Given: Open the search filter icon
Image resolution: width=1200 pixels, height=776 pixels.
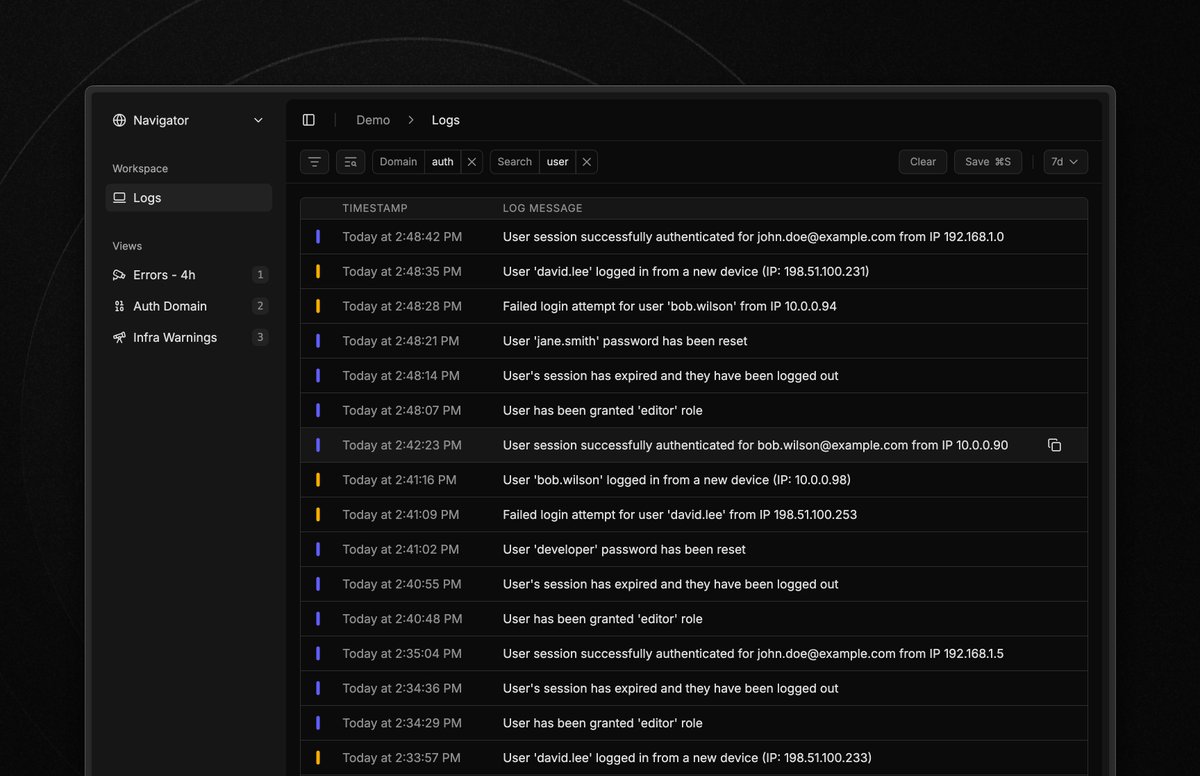Looking at the screenshot, I should tap(350, 162).
